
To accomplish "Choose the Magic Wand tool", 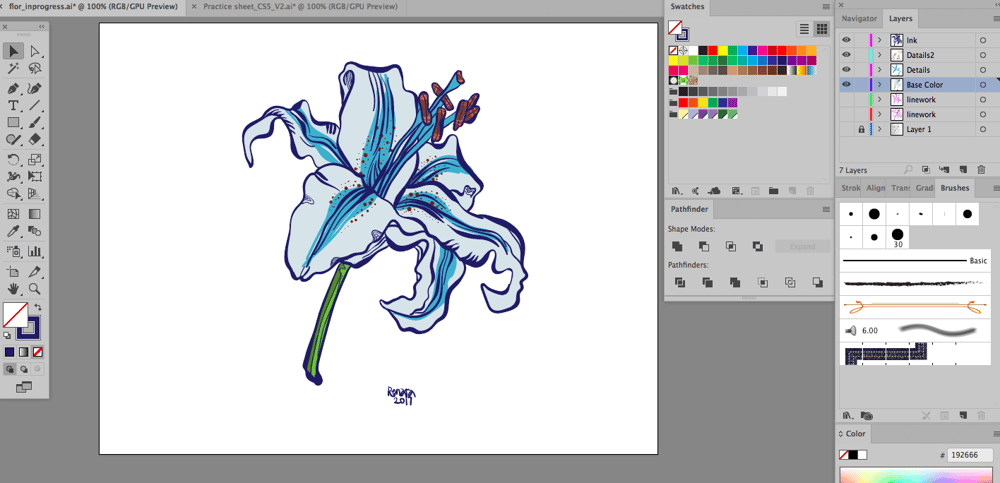I will click(x=13, y=68).
